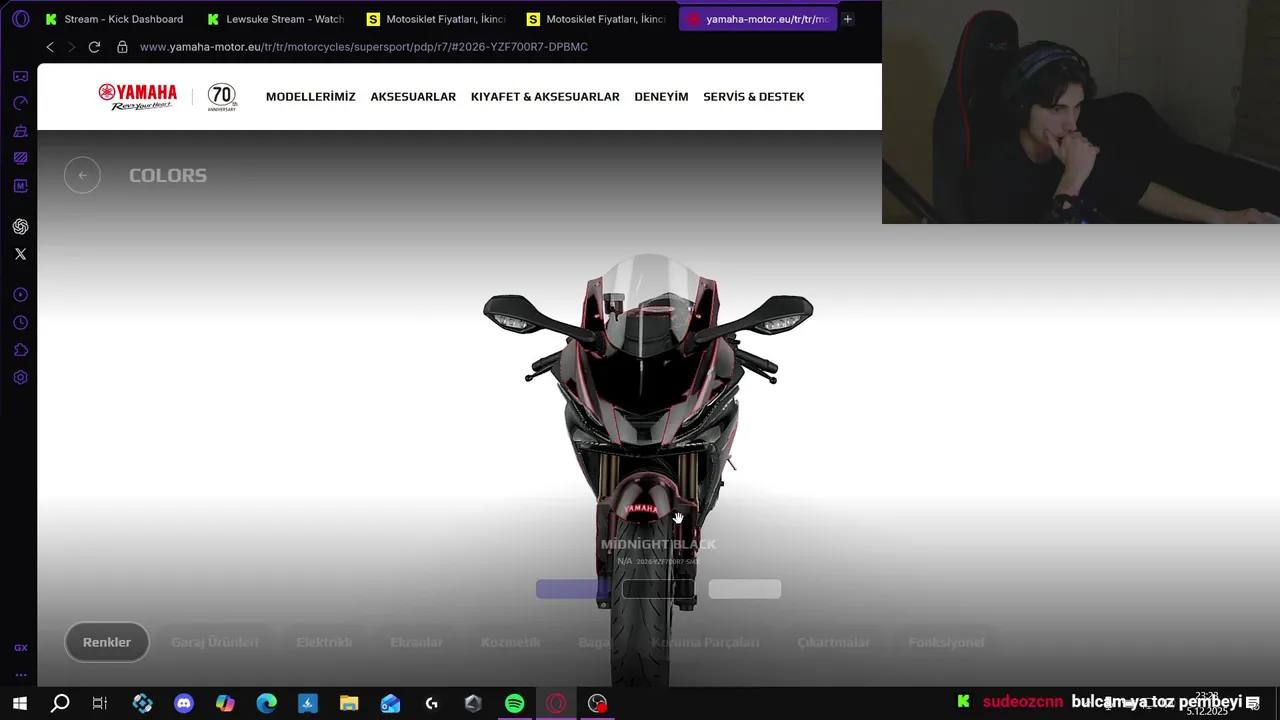Open the Player icon in Opera sidebar
Screen dimensions: 1280x720
click(20, 295)
